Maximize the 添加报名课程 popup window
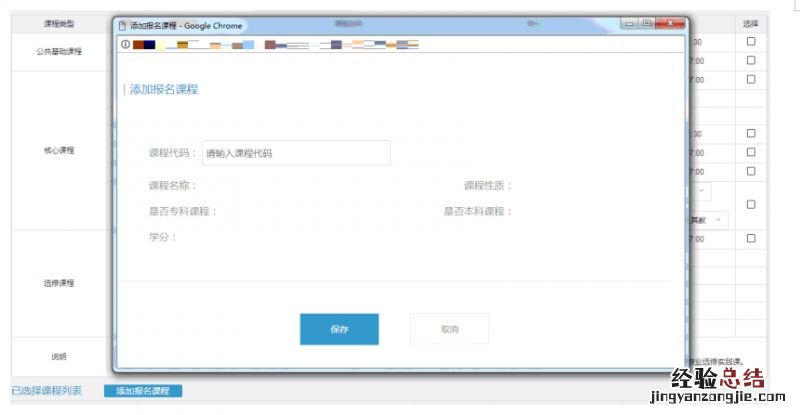This screenshot has width=800, height=415. point(646,23)
